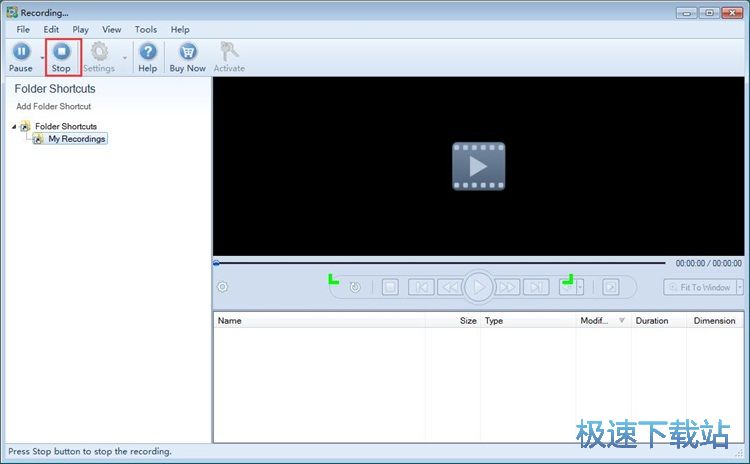This screenshot has height=464, width=750.
Task: Open the View menu
Action: 111,29
